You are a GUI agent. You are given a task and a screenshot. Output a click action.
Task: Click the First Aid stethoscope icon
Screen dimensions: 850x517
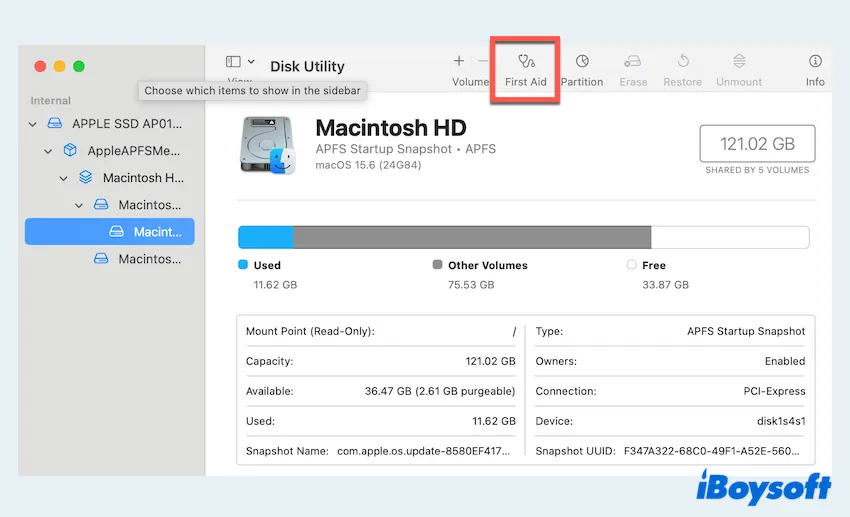(526, 61)
